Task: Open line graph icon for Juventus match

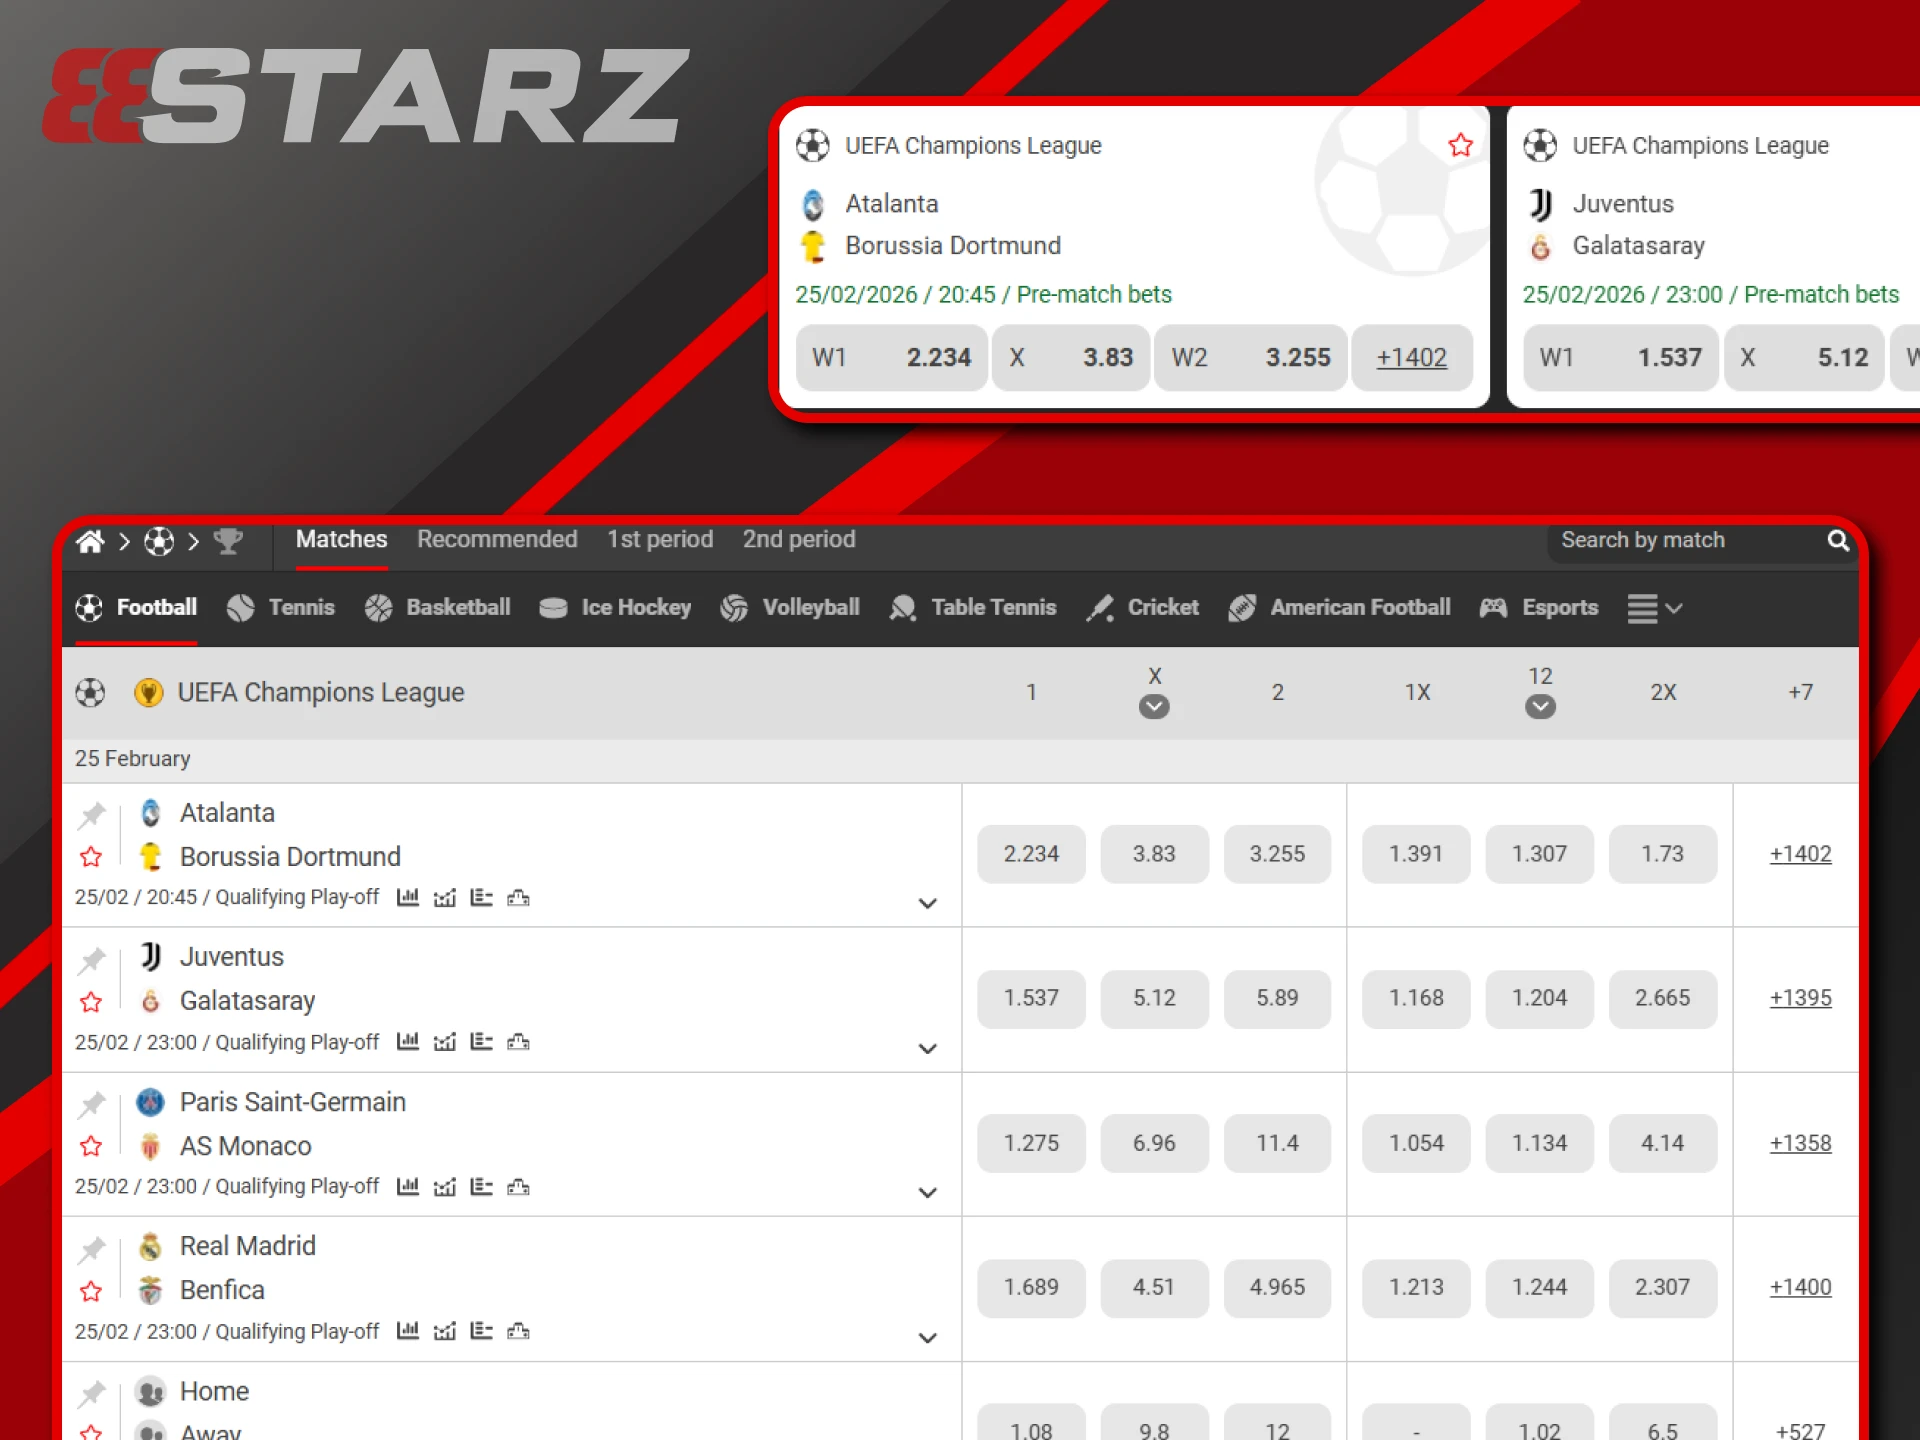Action: tap(445, 1041)
